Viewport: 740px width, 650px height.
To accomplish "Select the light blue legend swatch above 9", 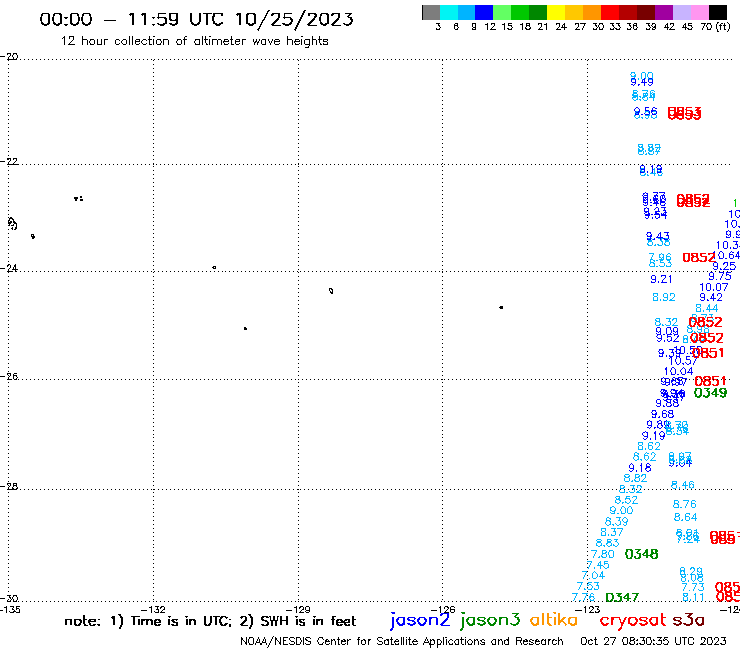I will click(x=467, y=12).
